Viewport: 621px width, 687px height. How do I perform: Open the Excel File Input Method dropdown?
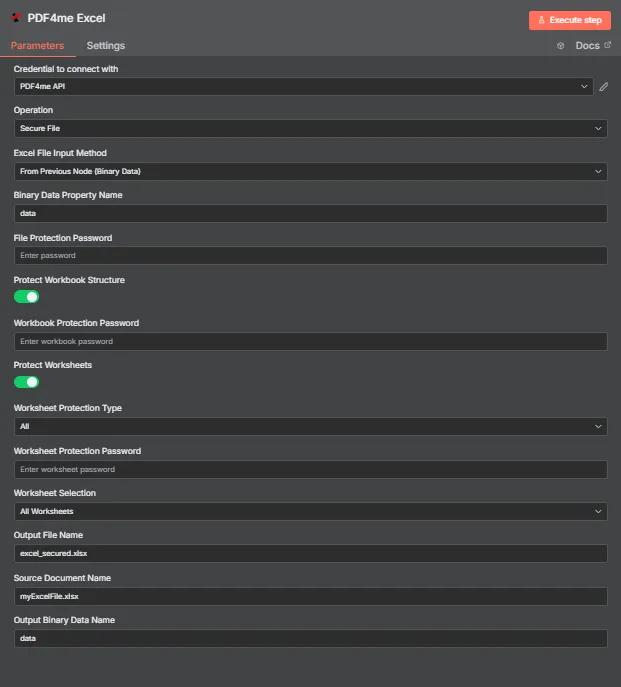(311, 171)
